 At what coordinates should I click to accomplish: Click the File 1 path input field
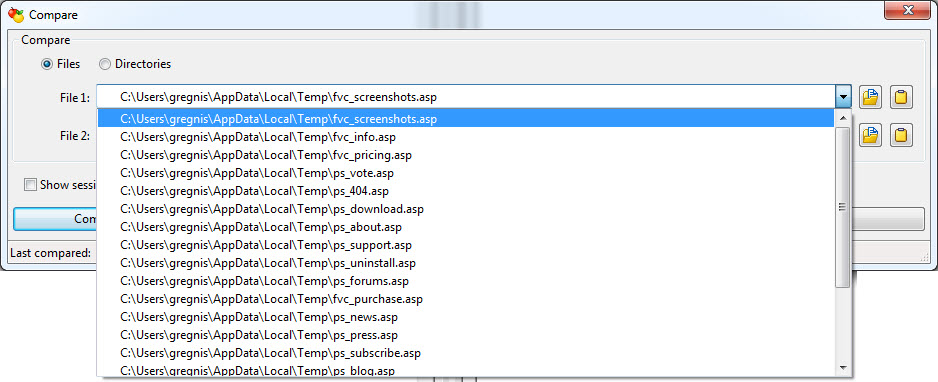[466, 97]
